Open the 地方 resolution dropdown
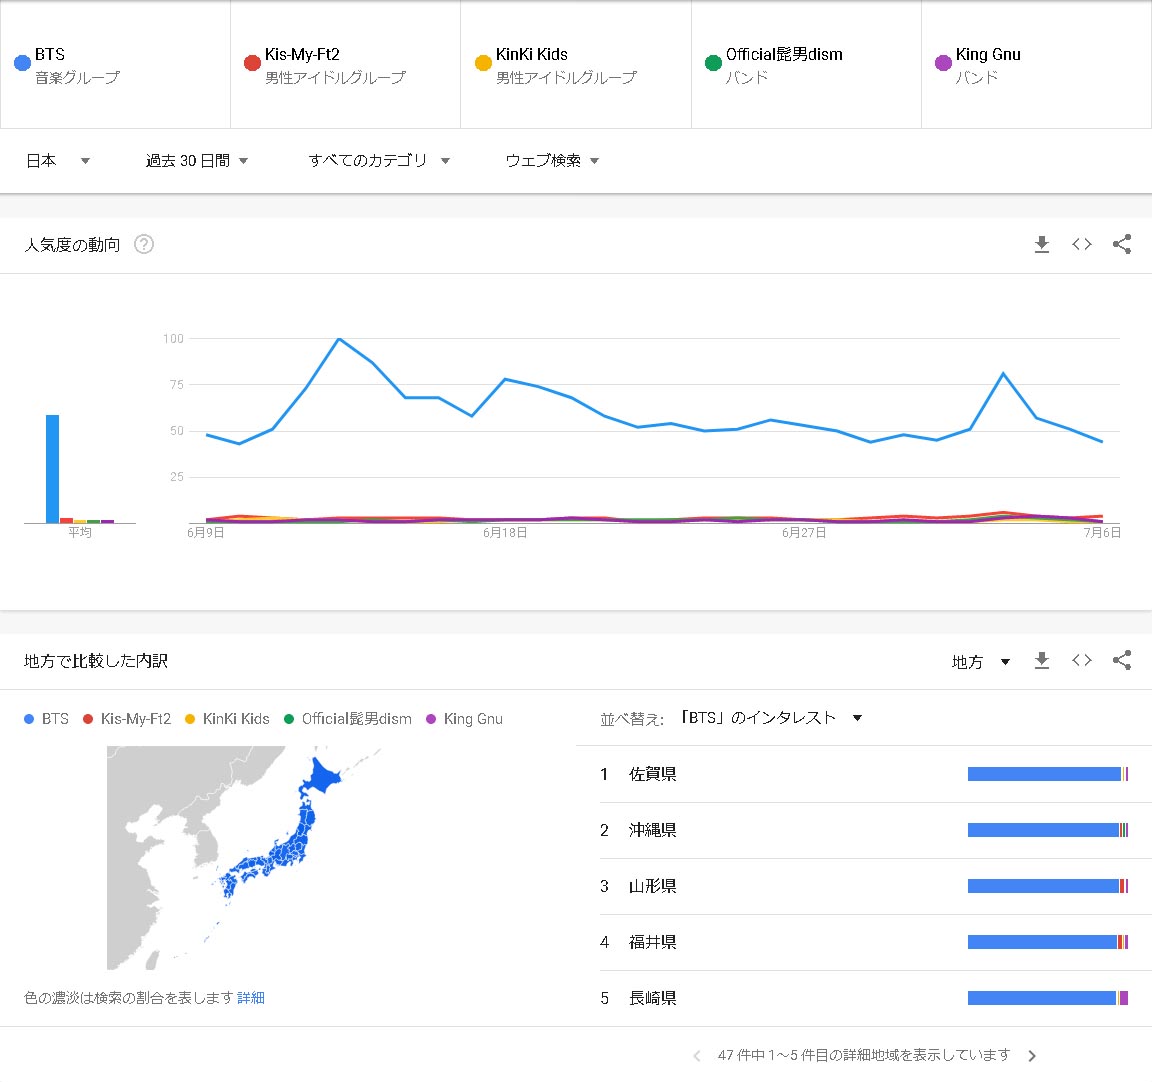The image size is (1152, 1082). click(x=980, y=662)
